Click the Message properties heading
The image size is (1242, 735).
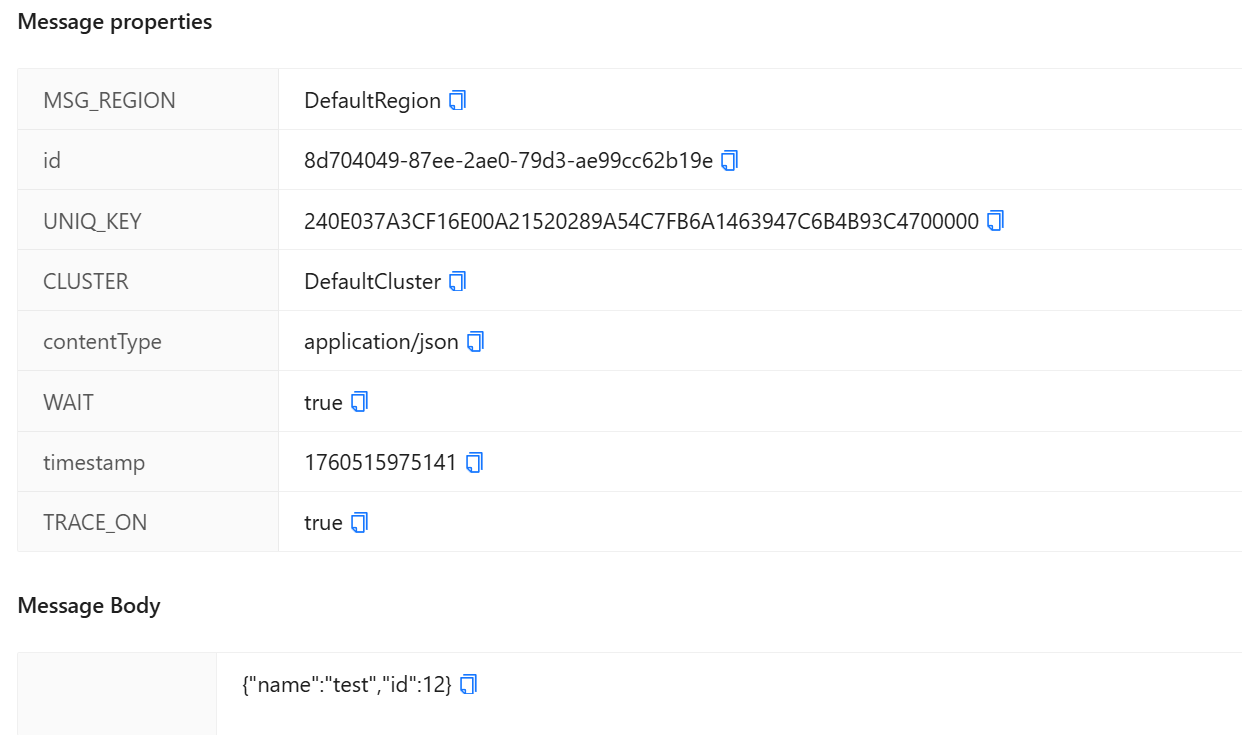(115, 22)
